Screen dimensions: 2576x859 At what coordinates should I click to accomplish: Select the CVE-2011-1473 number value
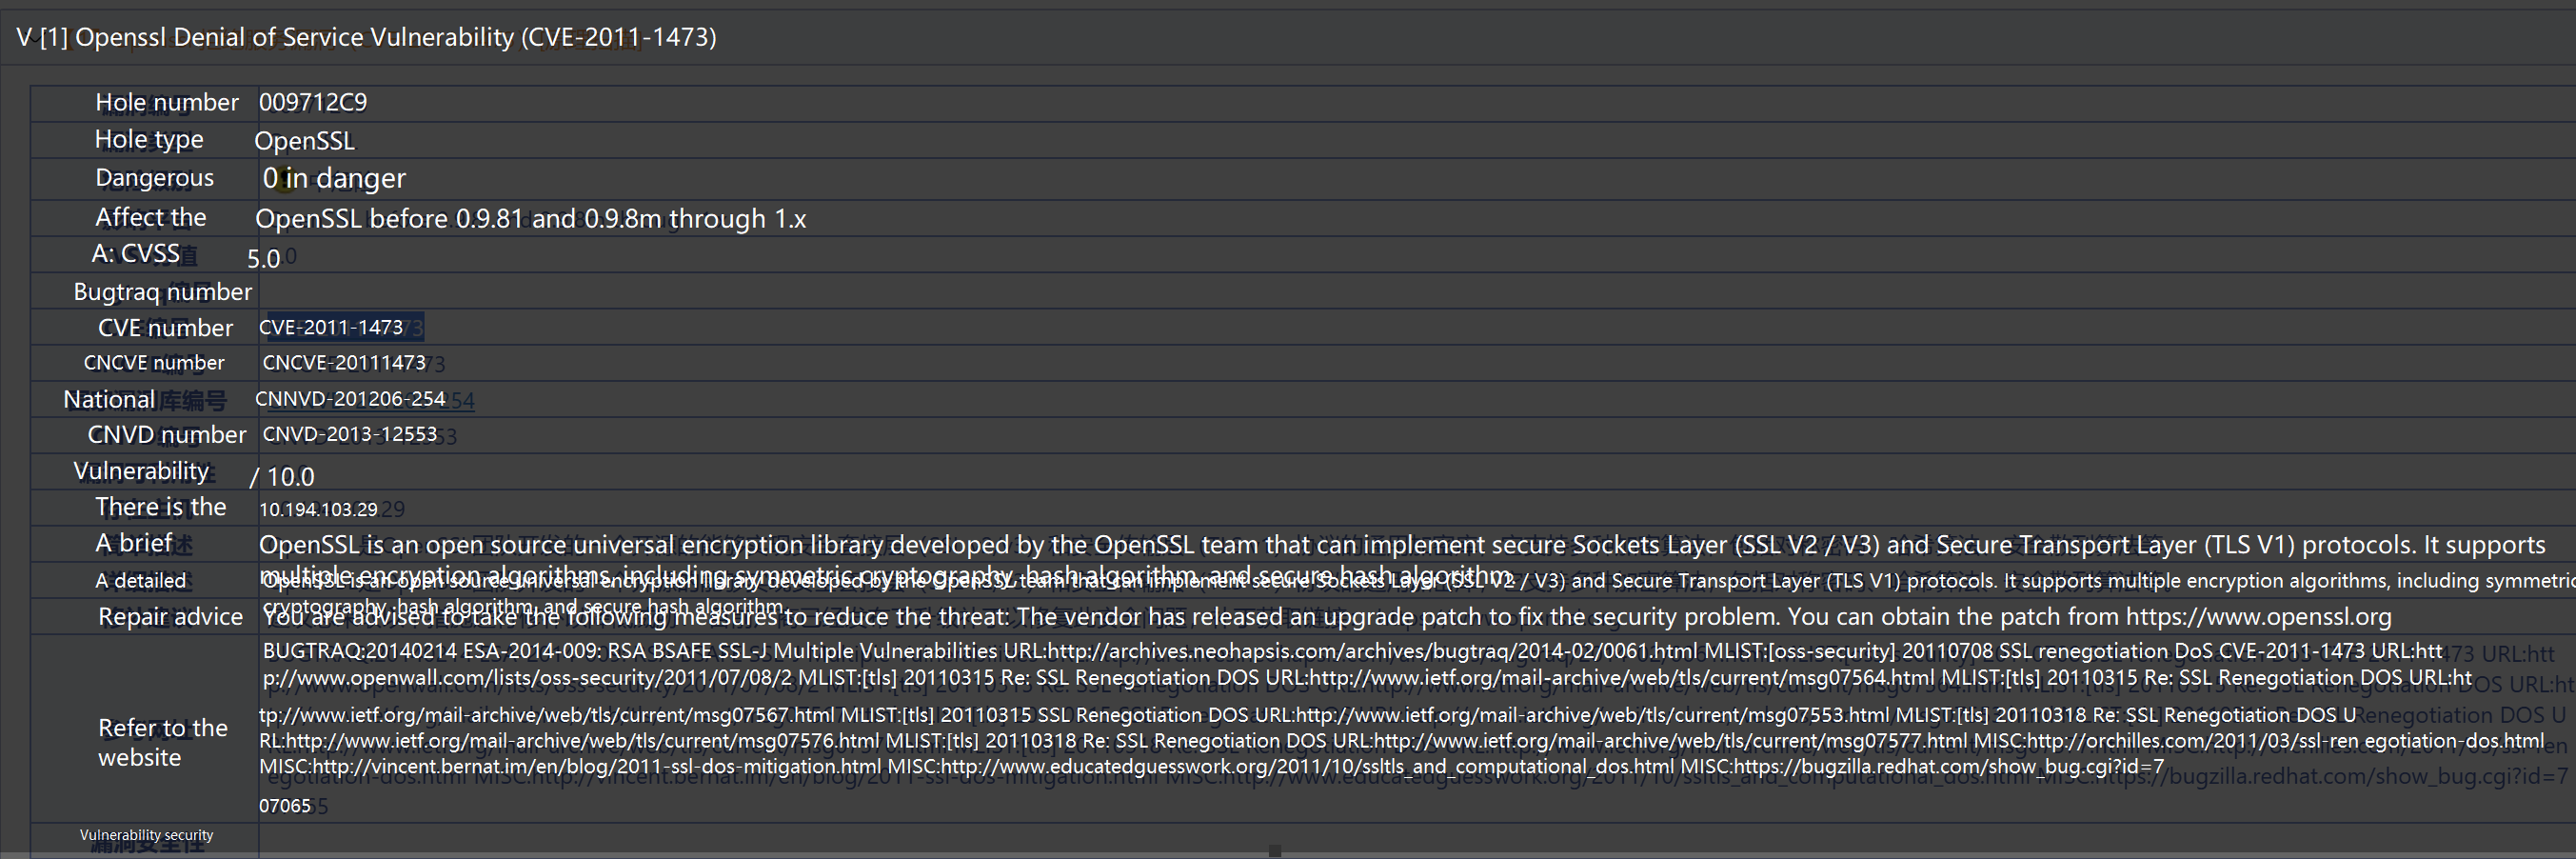(x=331, y=327)
